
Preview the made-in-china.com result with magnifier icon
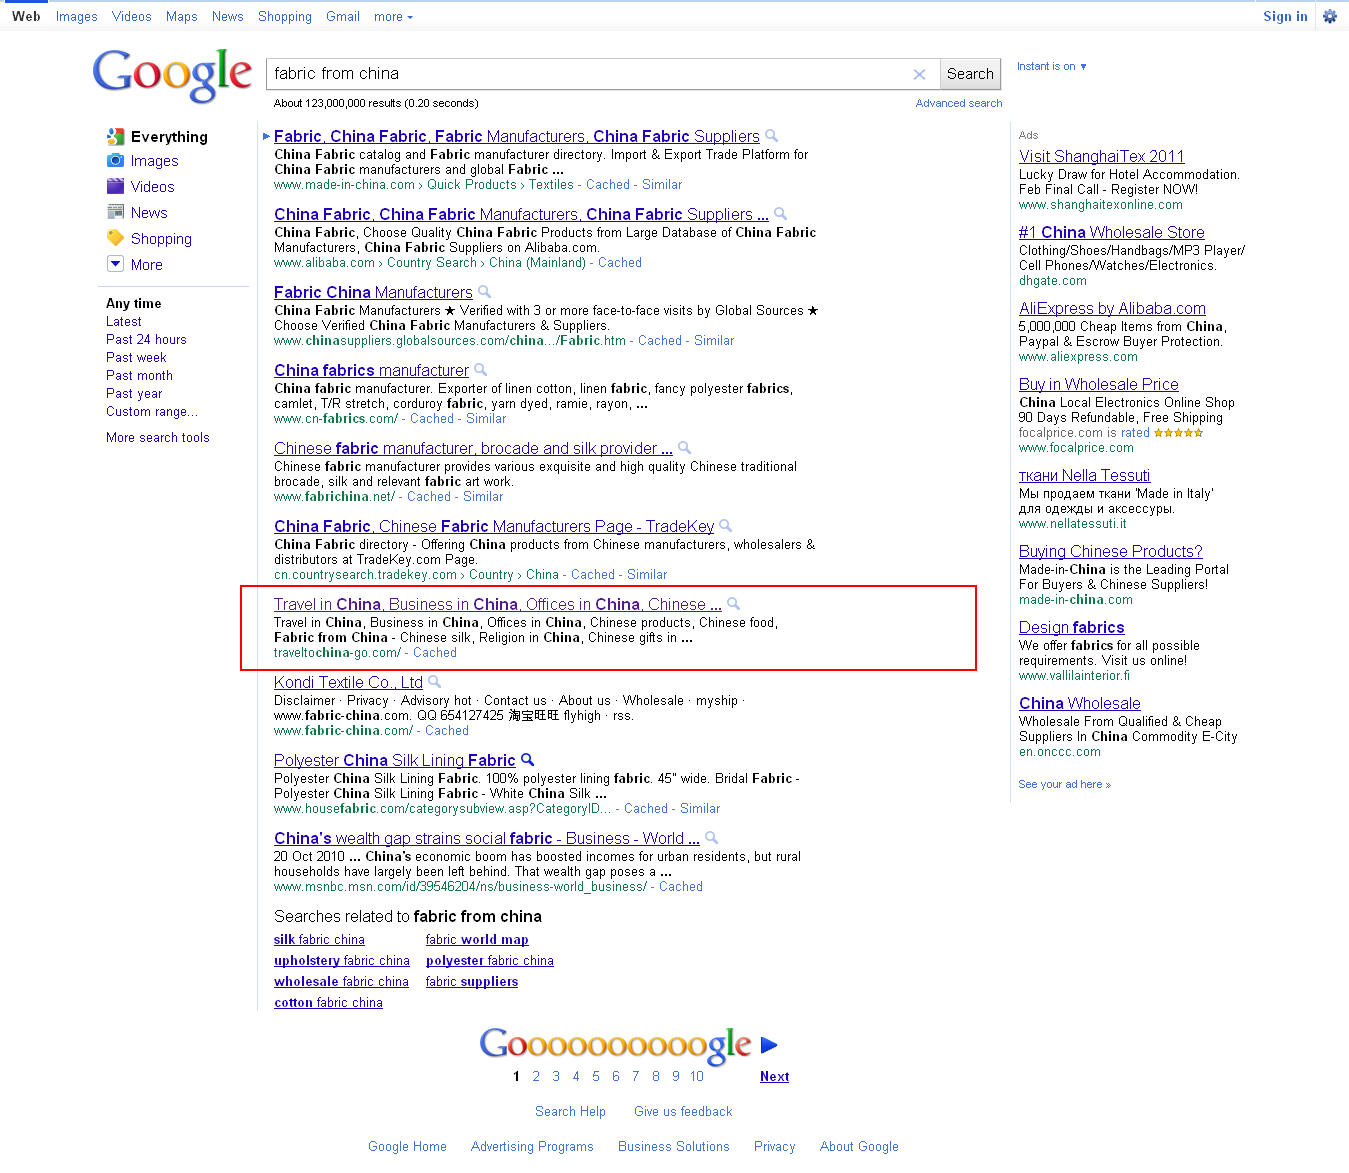[771, 136]
